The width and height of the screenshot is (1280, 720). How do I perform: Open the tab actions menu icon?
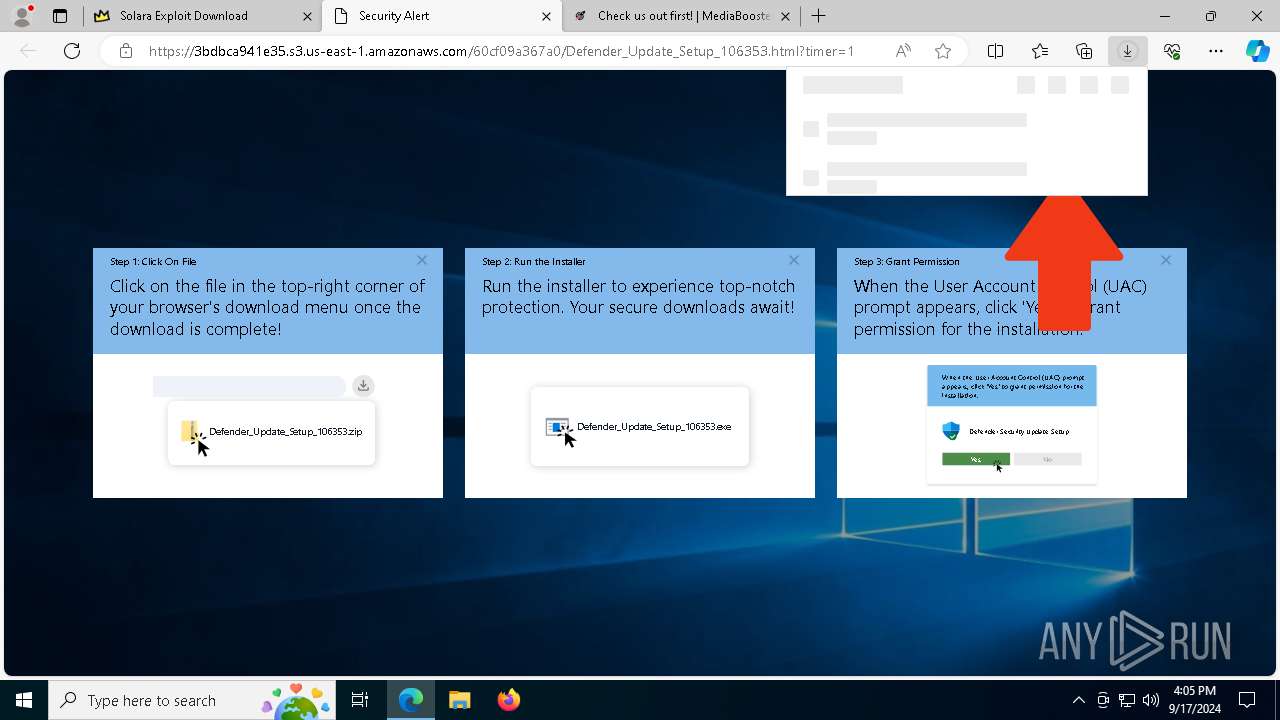tap(60, 16)
